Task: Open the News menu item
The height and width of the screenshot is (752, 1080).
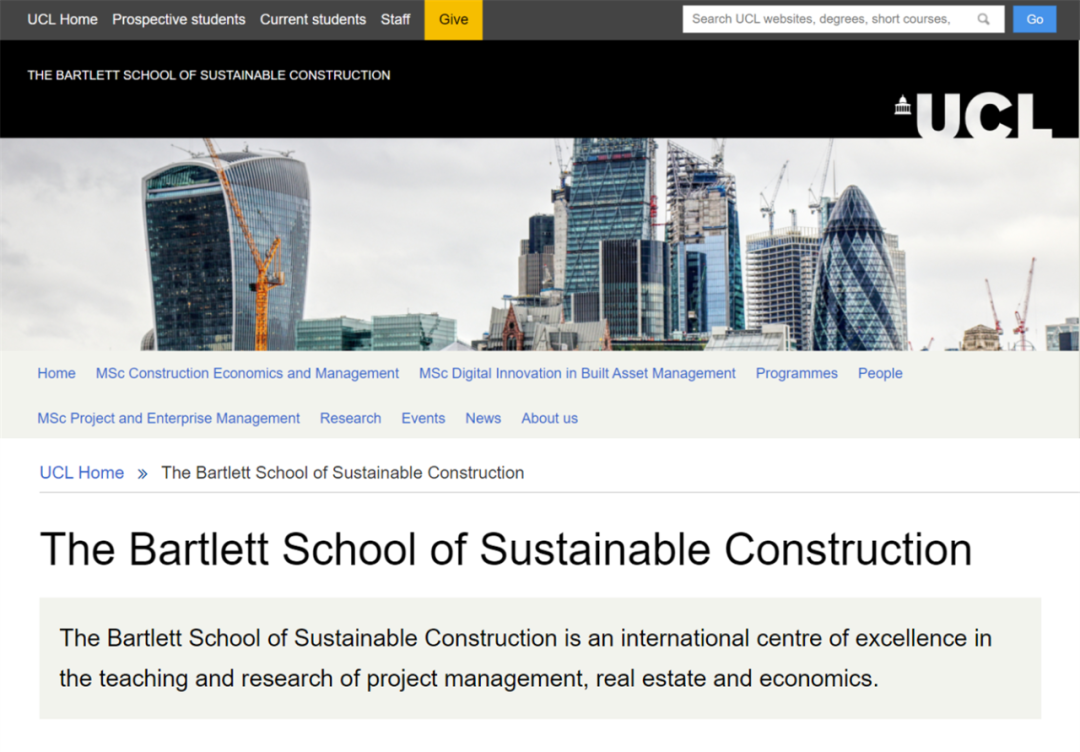Action: point(483,418)
